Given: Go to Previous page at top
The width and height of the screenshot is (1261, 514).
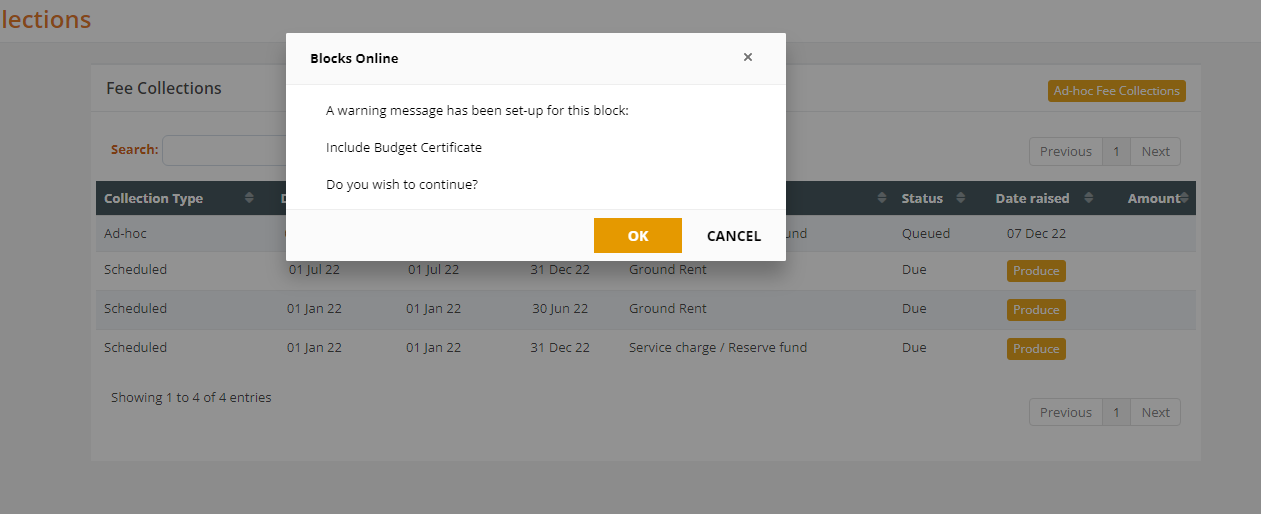Looking at the screenshot, I should pyautogui.click(x=1065, y=152).
